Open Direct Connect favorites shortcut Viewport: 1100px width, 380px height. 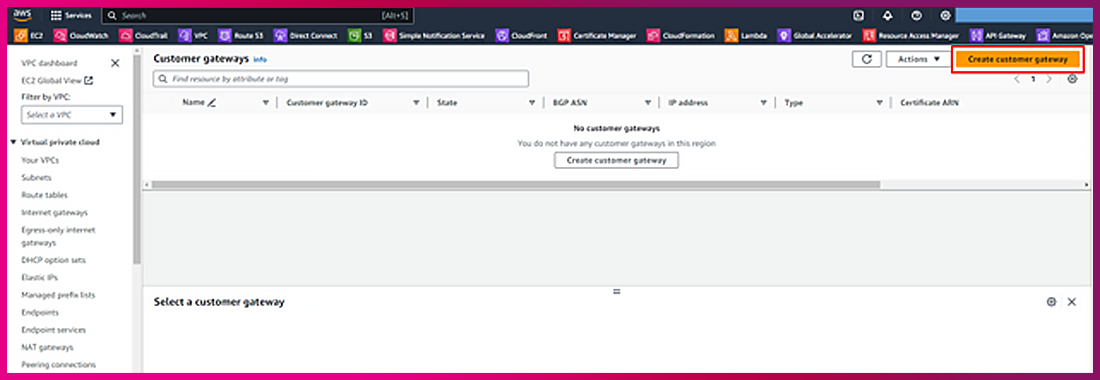(306, 36)
